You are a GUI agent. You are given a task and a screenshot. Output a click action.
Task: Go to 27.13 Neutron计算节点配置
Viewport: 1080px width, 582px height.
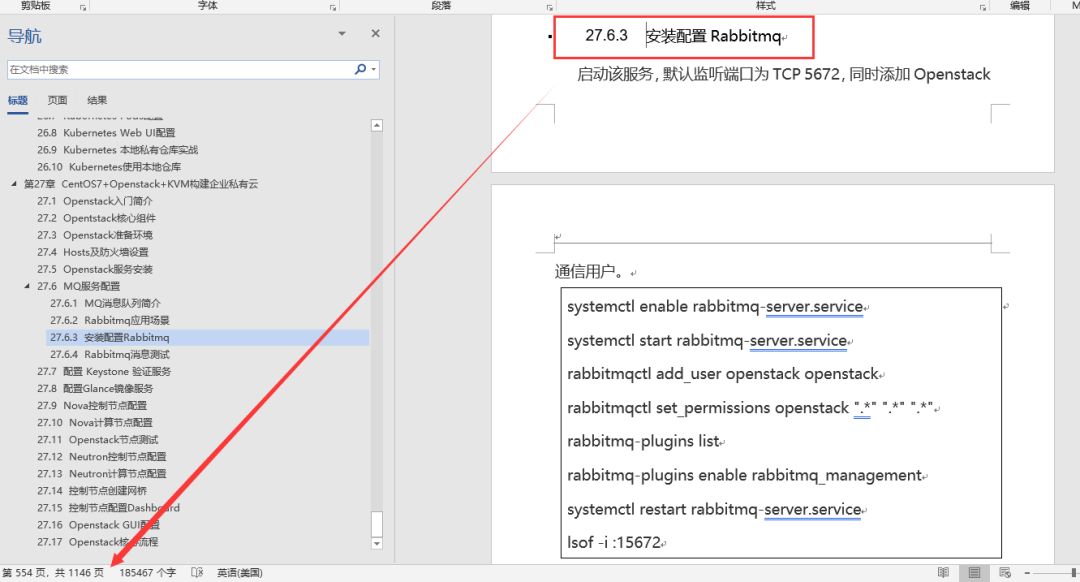[x=101, y=474]
